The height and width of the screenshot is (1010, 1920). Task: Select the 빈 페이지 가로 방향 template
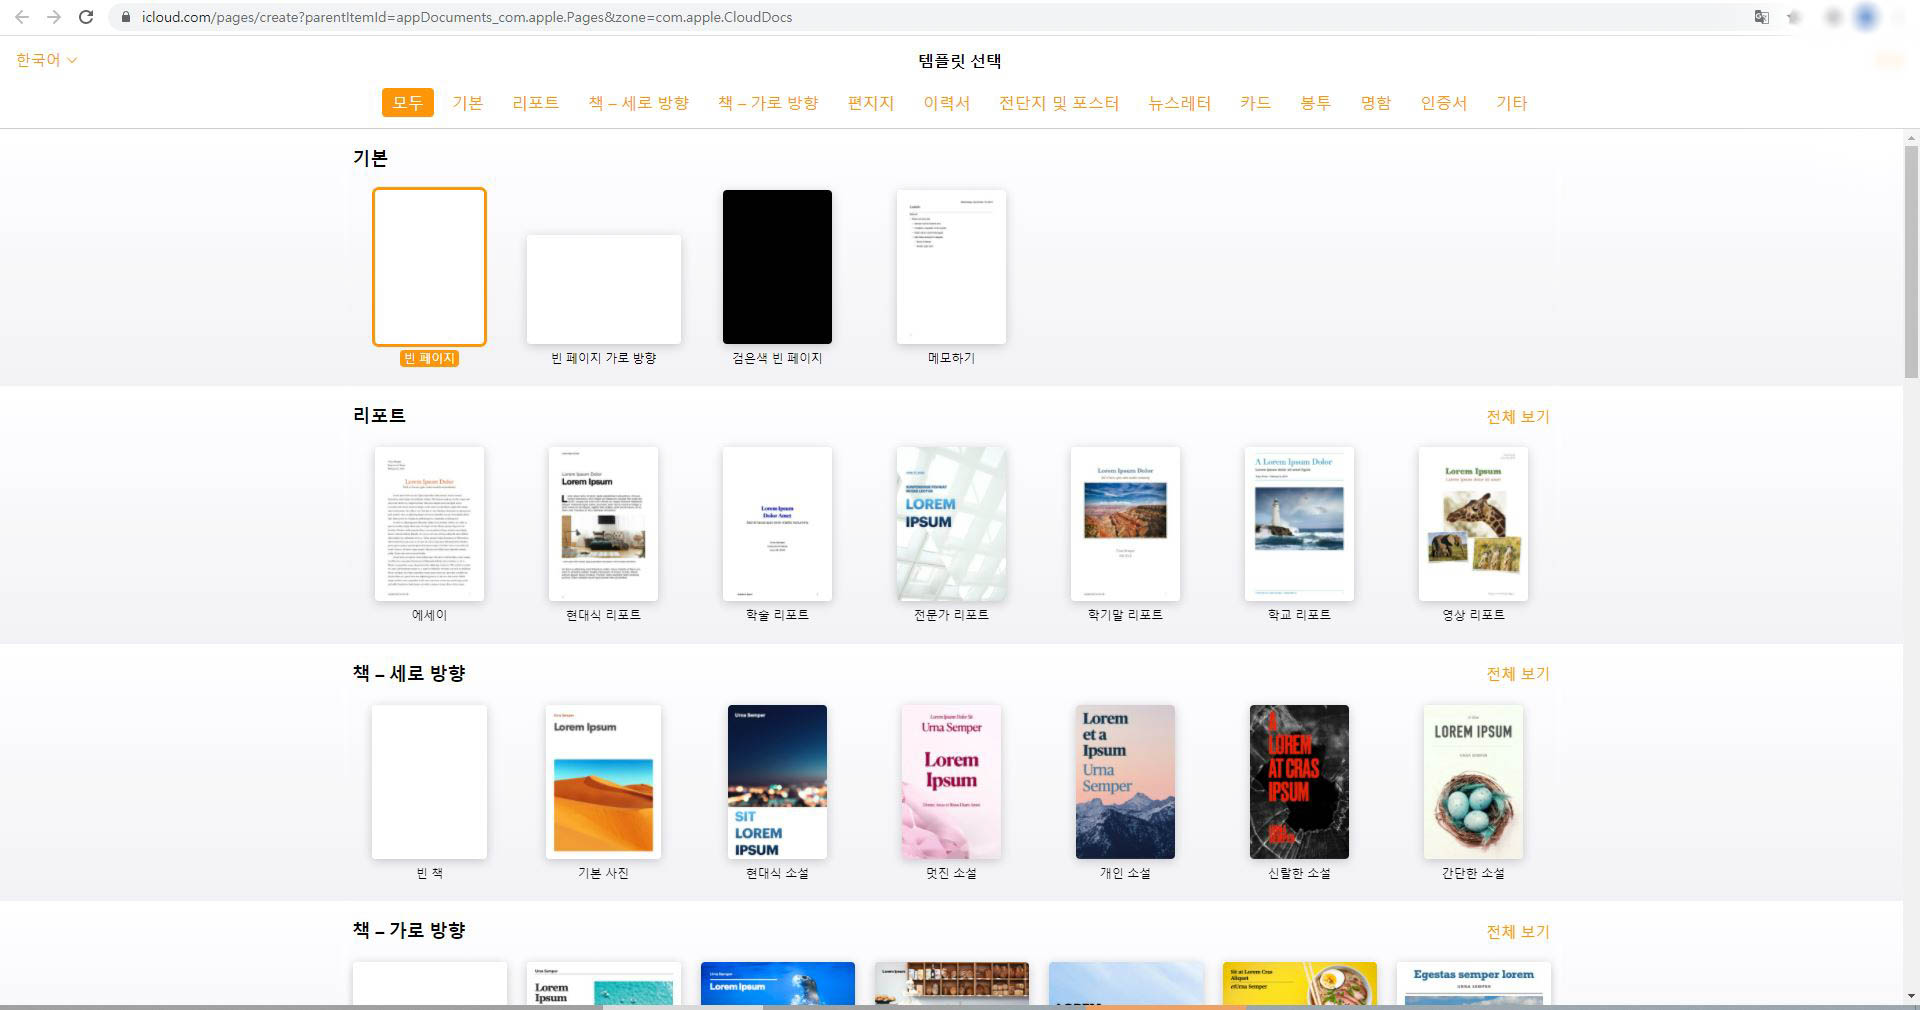(x=604, y=290)
